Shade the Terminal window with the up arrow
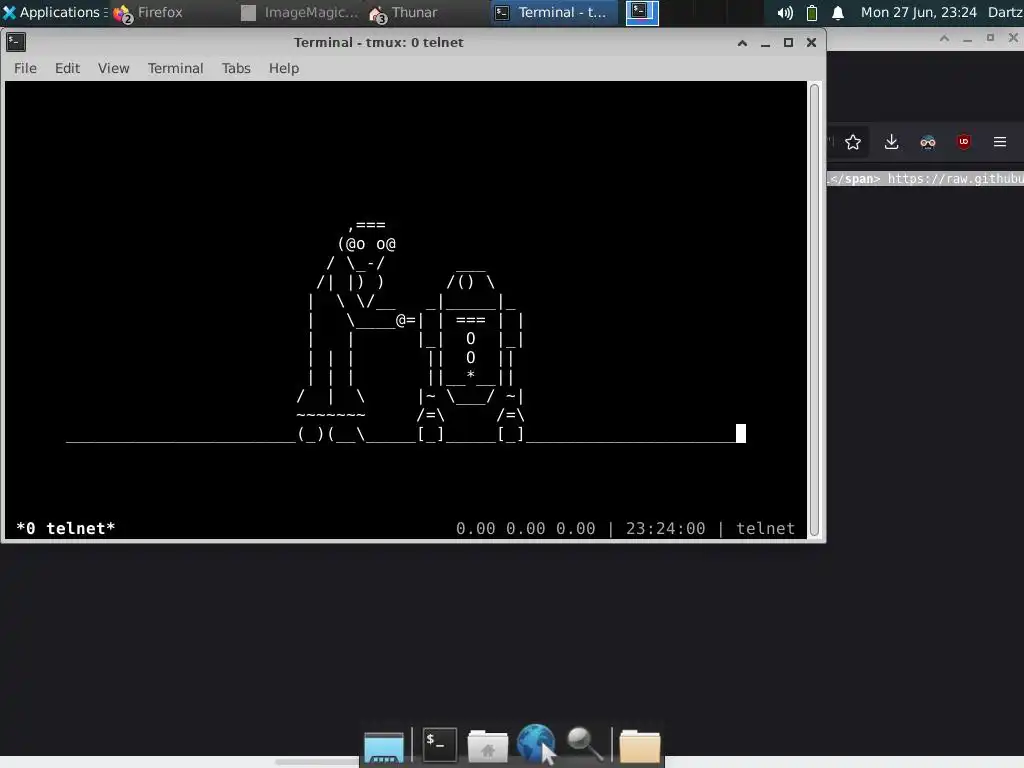Image resolution: width=1024 pixels, height=768 pixels. tap(743, 43)
